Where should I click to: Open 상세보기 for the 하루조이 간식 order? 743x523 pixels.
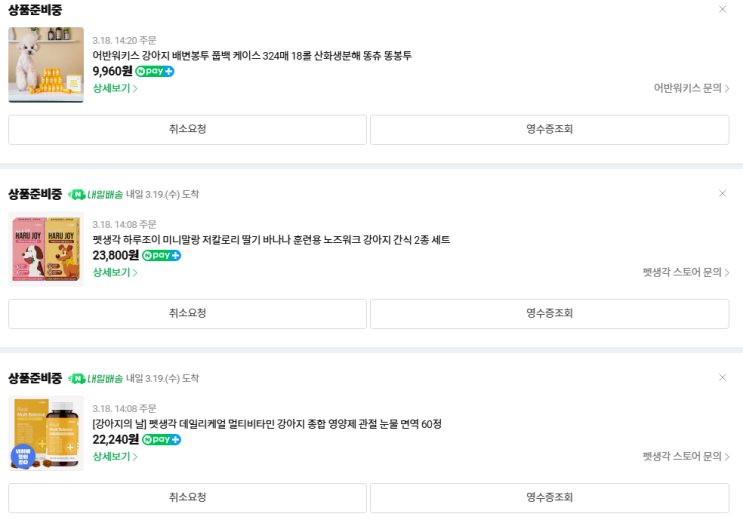tap(115, 272)
